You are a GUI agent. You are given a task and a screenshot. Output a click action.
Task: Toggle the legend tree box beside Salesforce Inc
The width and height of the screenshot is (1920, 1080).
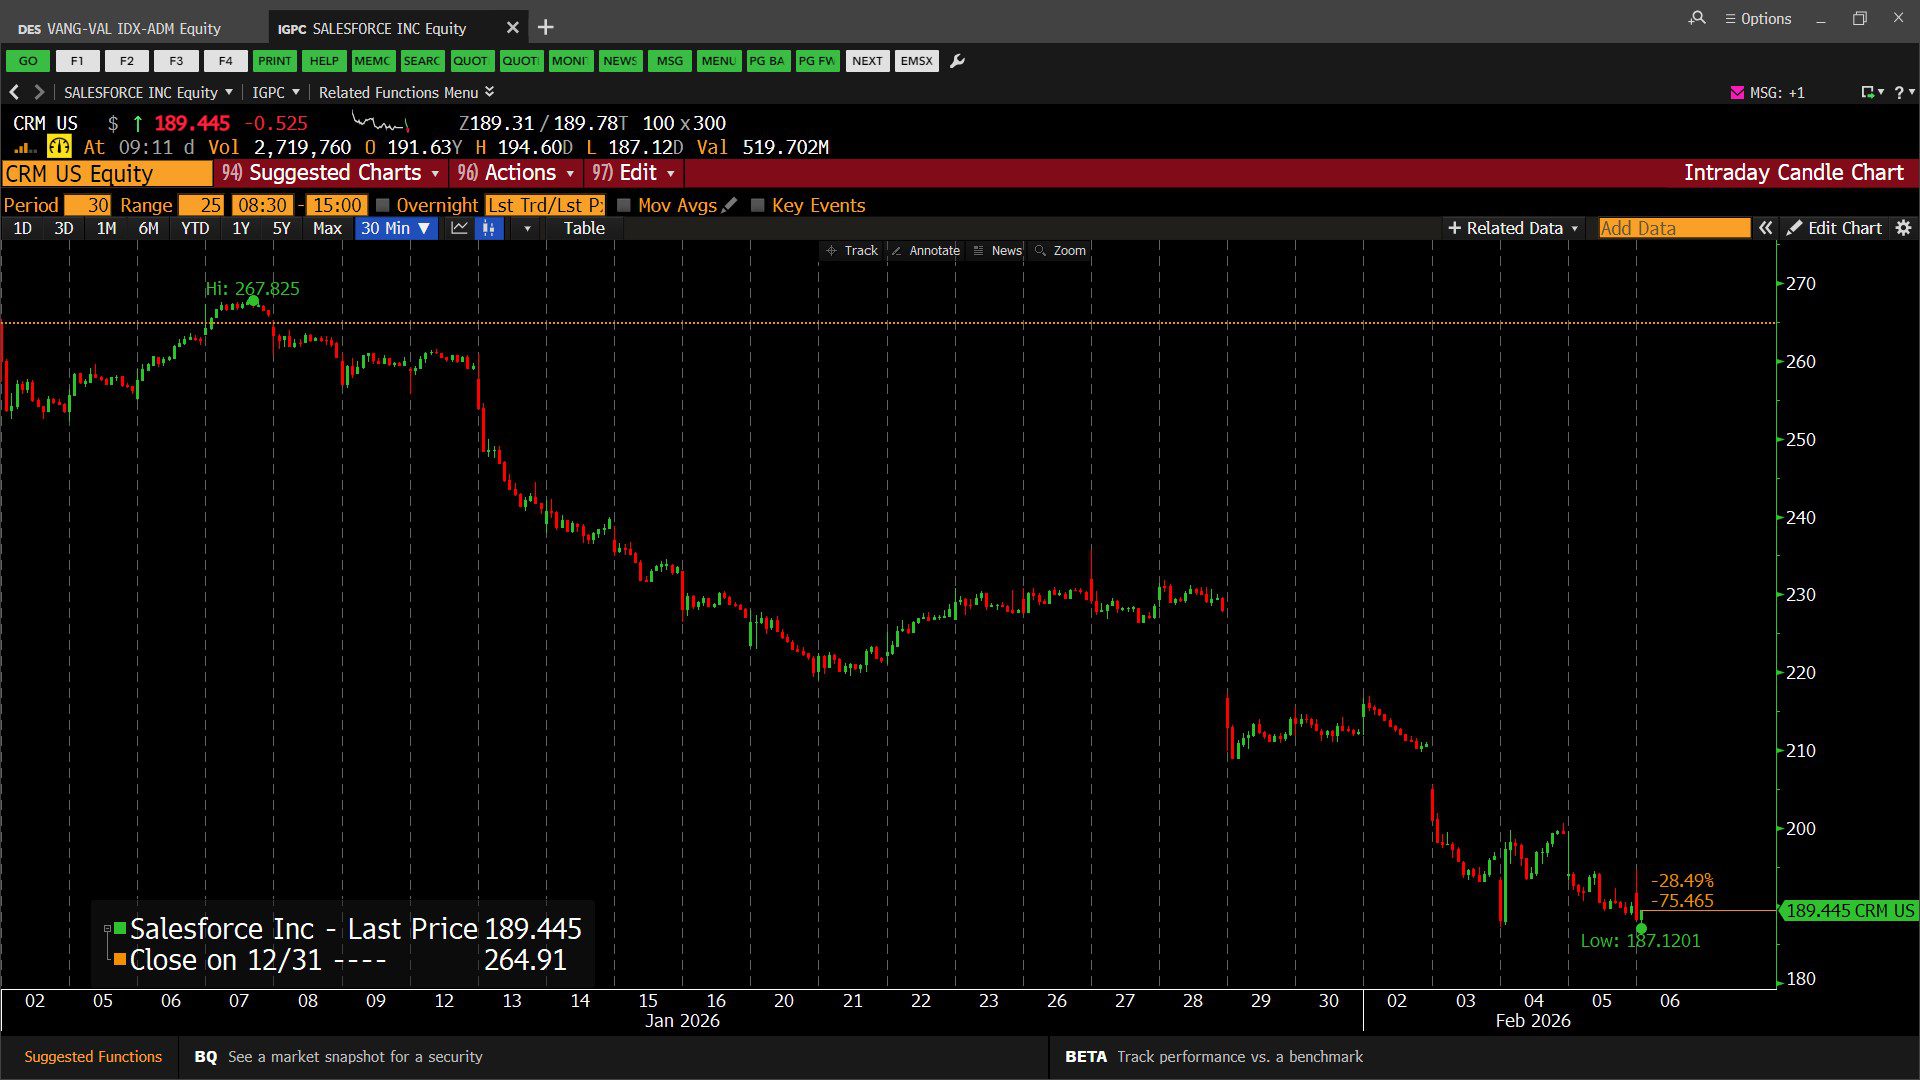pyautogui.click(x=107, y=929)
